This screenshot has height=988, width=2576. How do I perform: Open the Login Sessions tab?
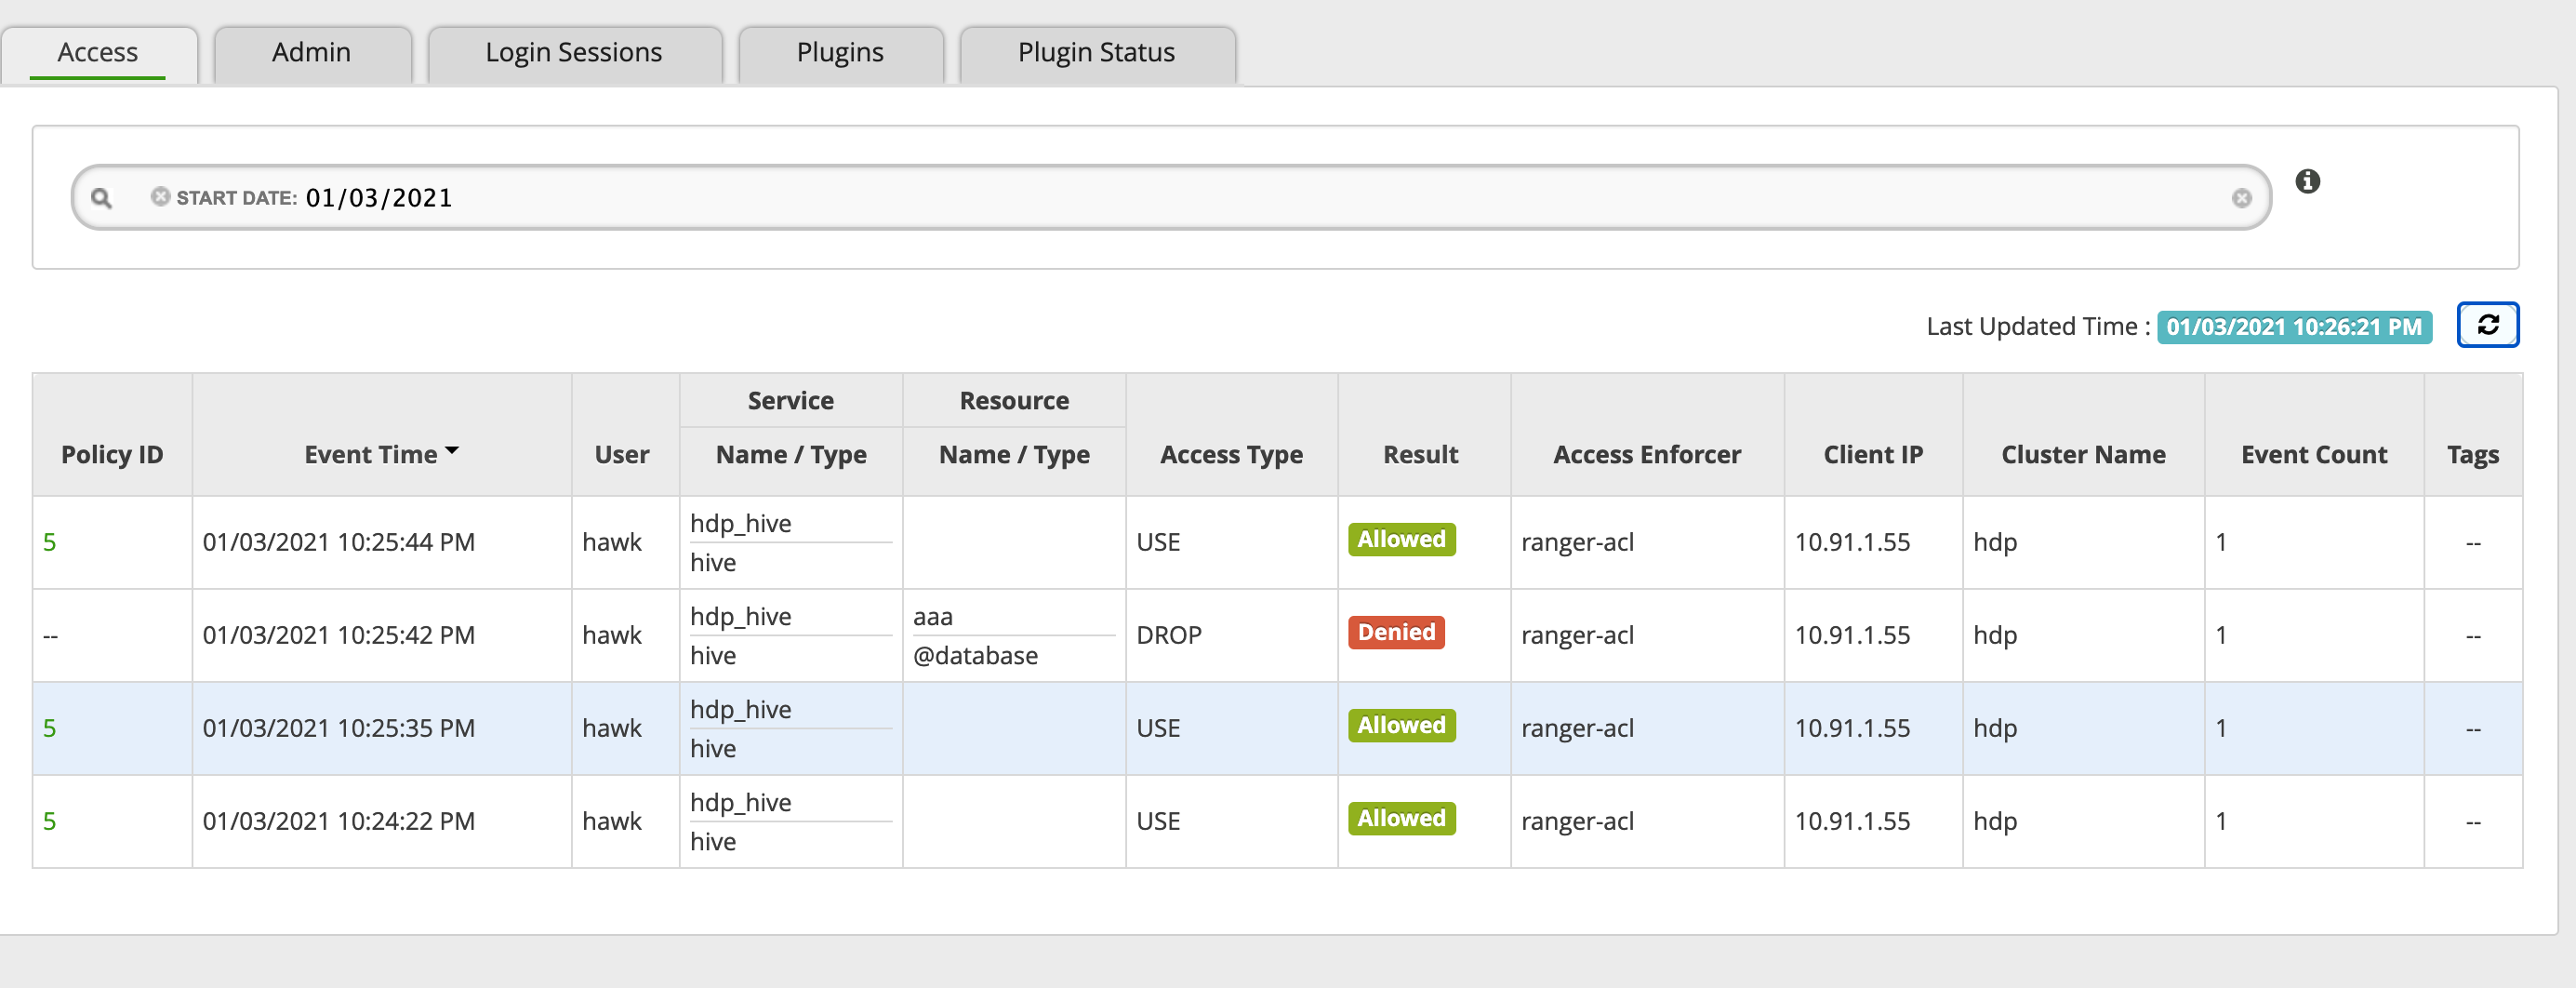[x=573, y=53]
